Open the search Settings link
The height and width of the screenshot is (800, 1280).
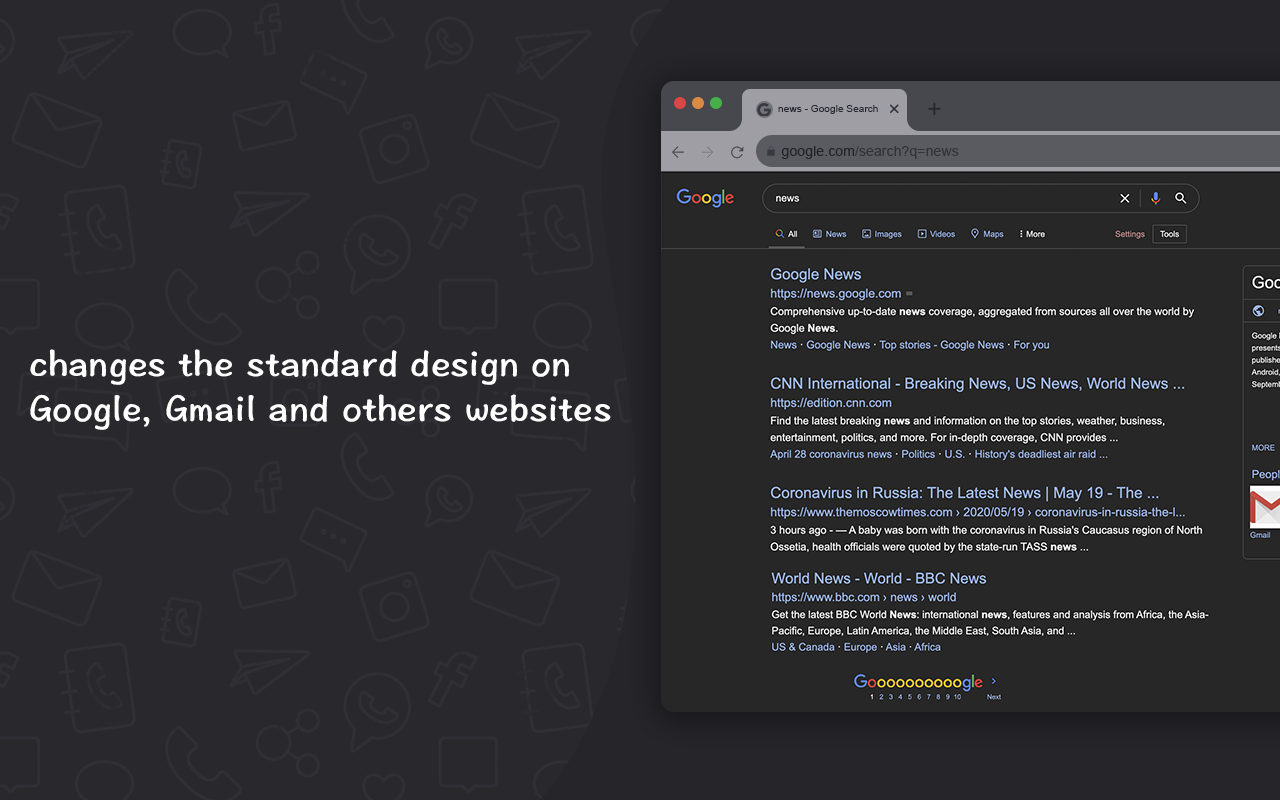point(1130,234)
